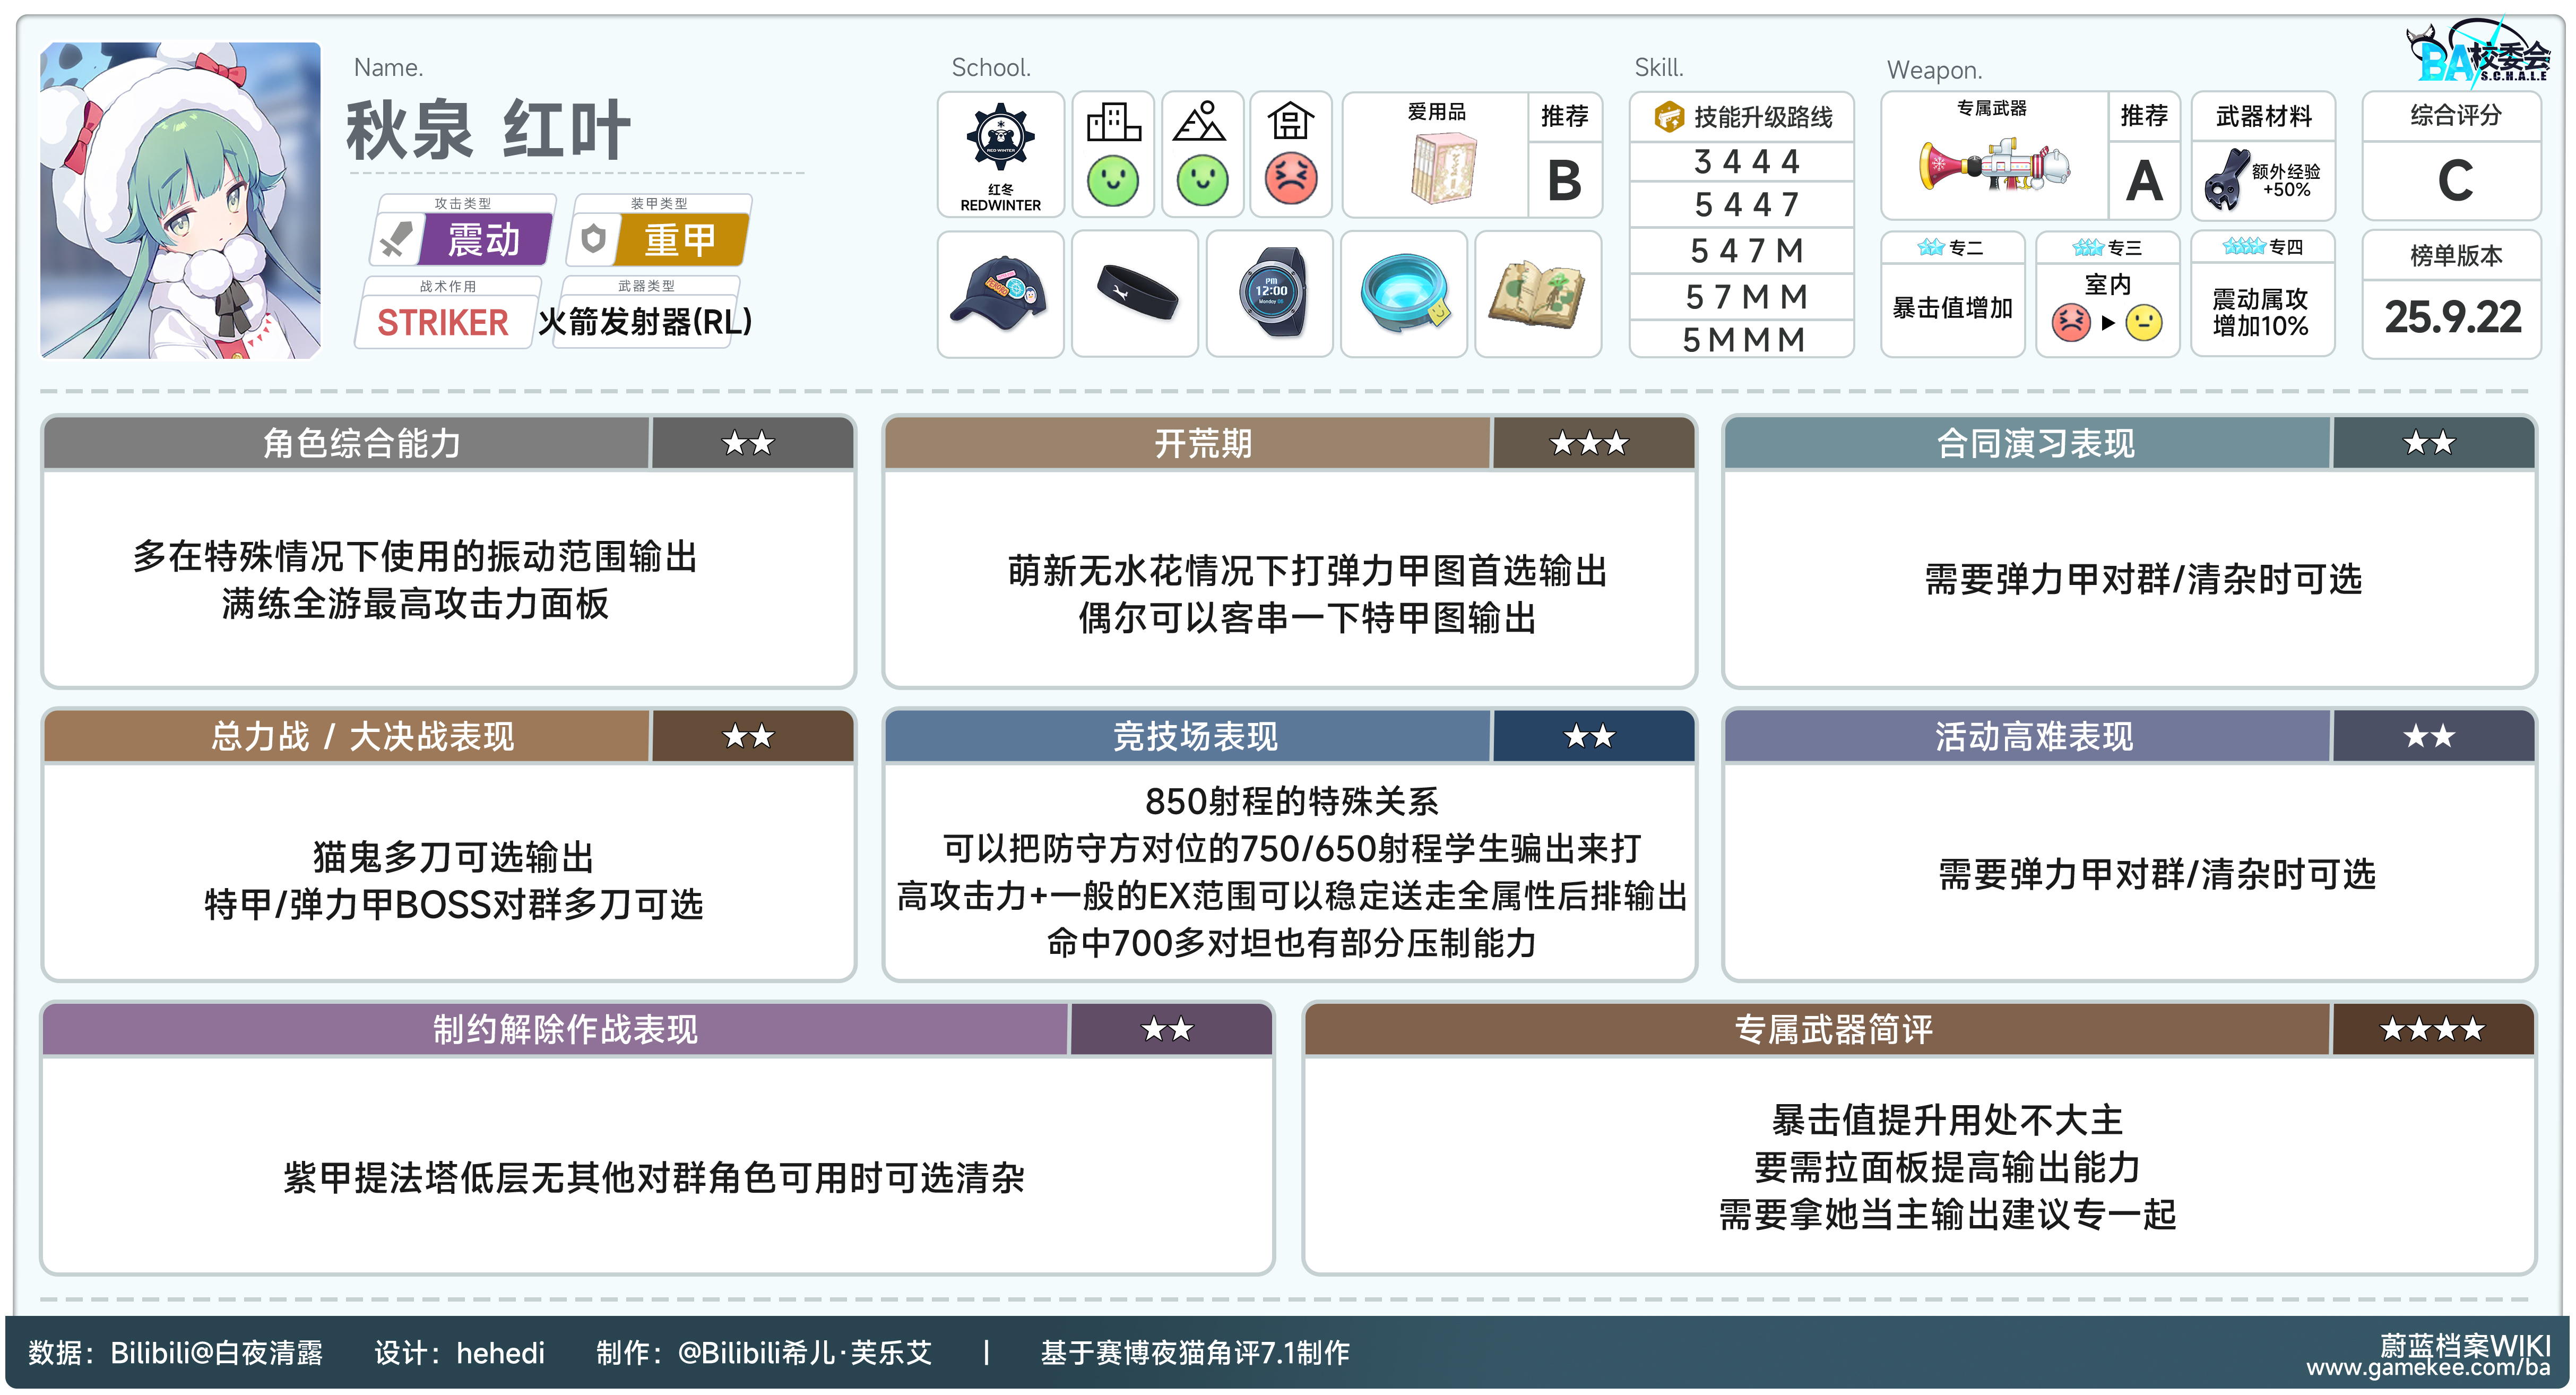Screen dimensions: 2576x1395
Task: Click the 竞技场表现 section header
Action: pos(1195,737)
